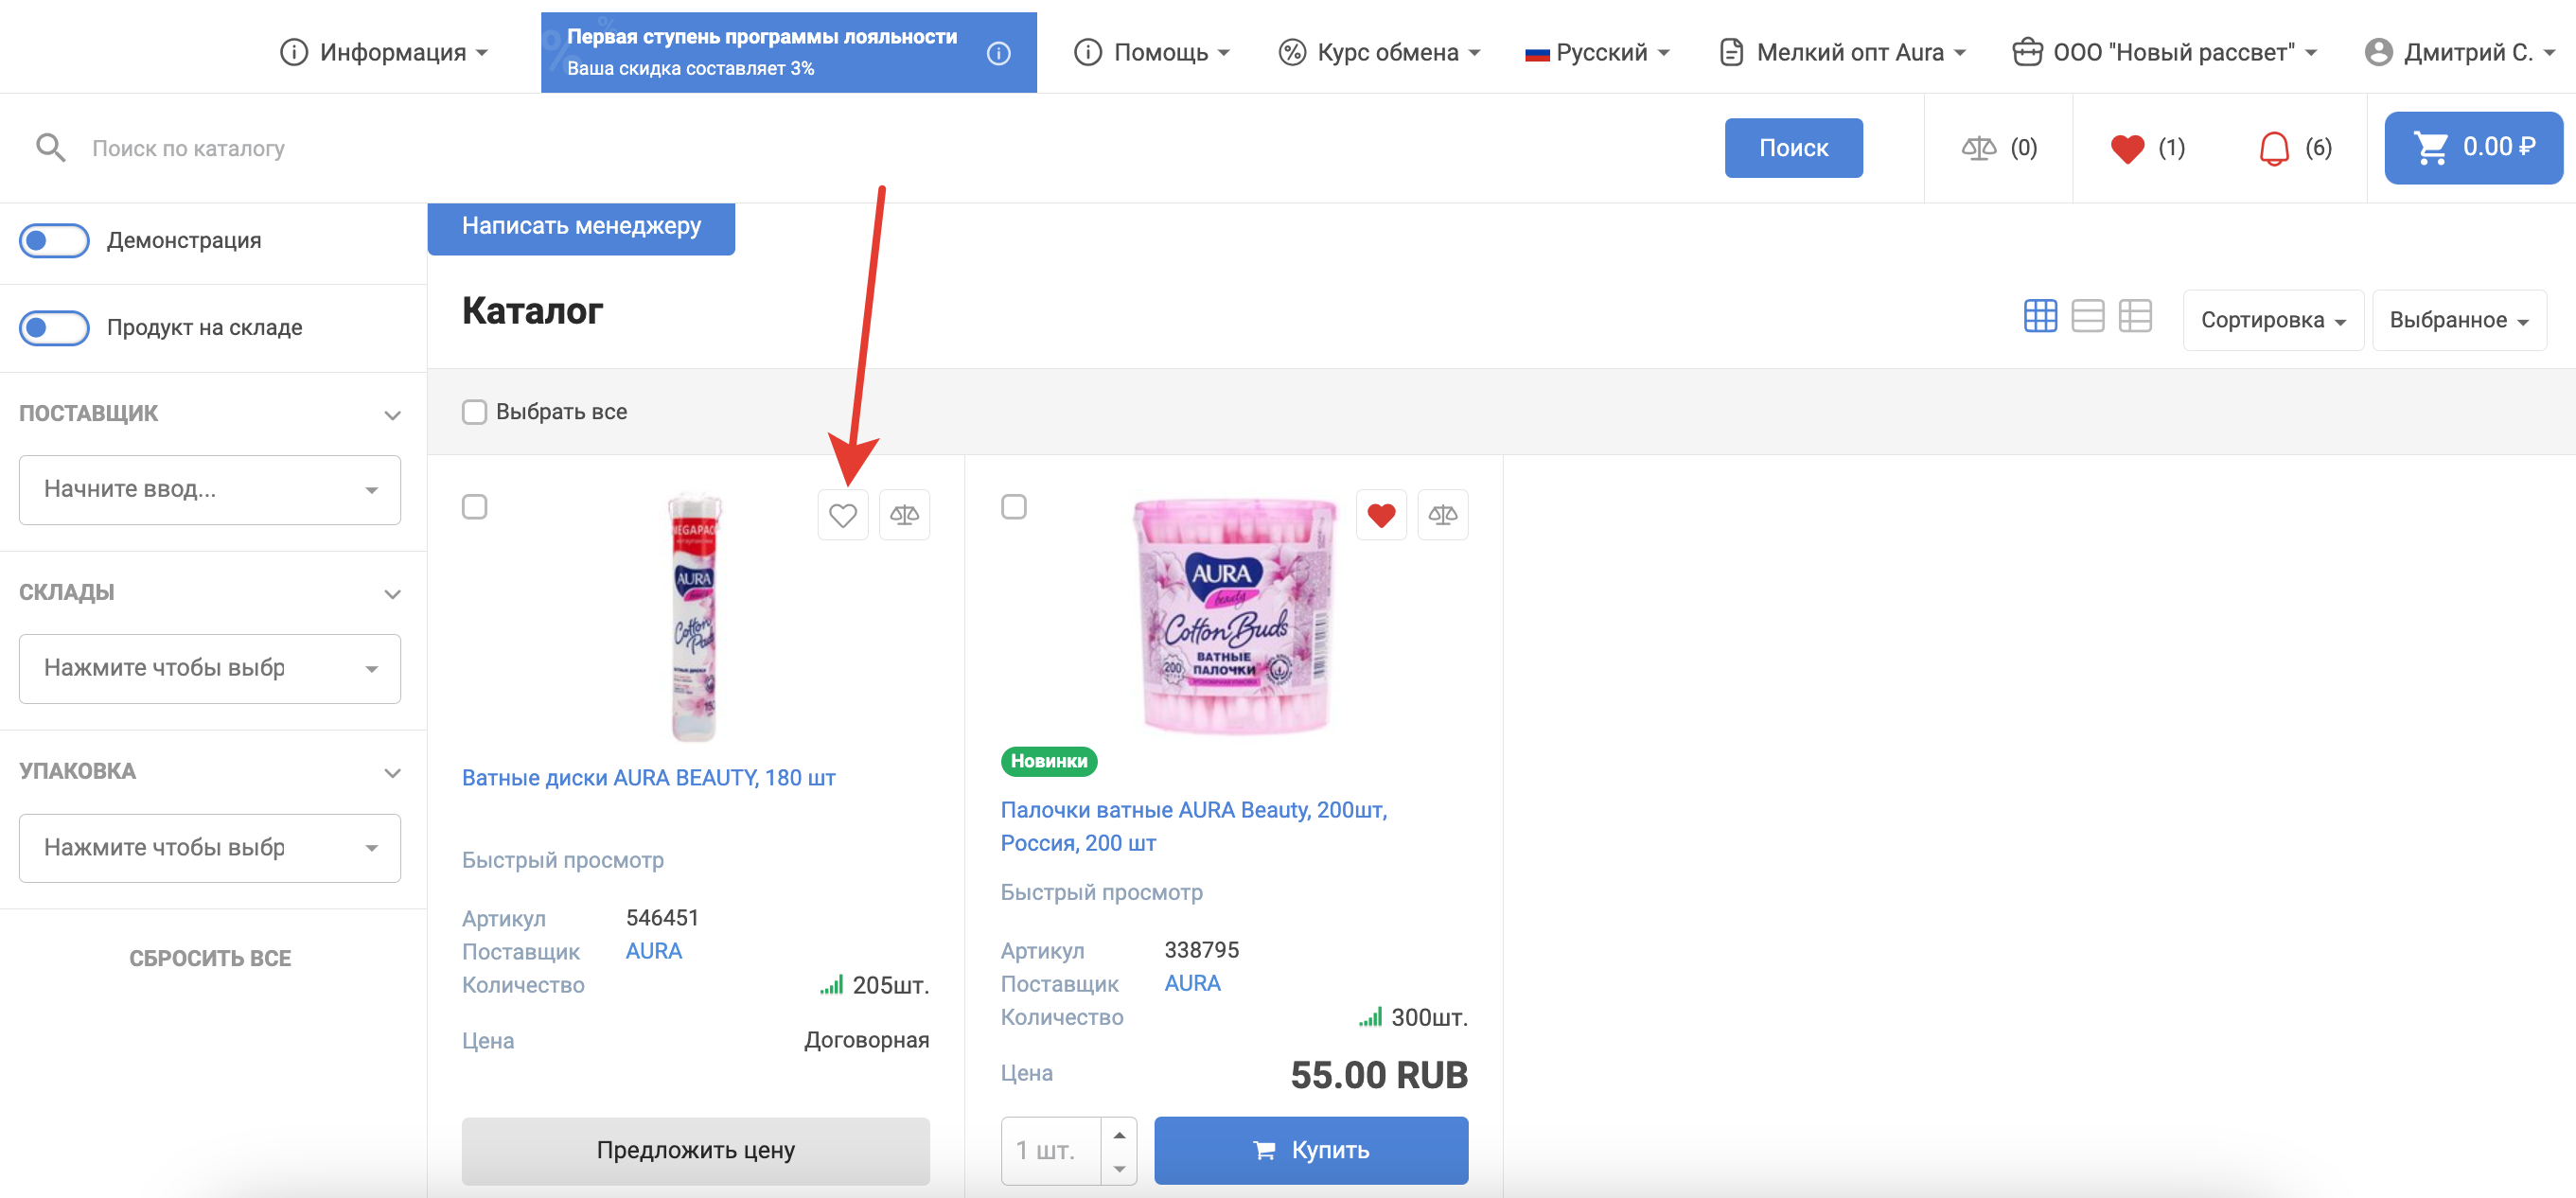Viewport: 2576px width, 1198px height.
Task: Toggle the Демонстрация switch
Action: point(54,241)
